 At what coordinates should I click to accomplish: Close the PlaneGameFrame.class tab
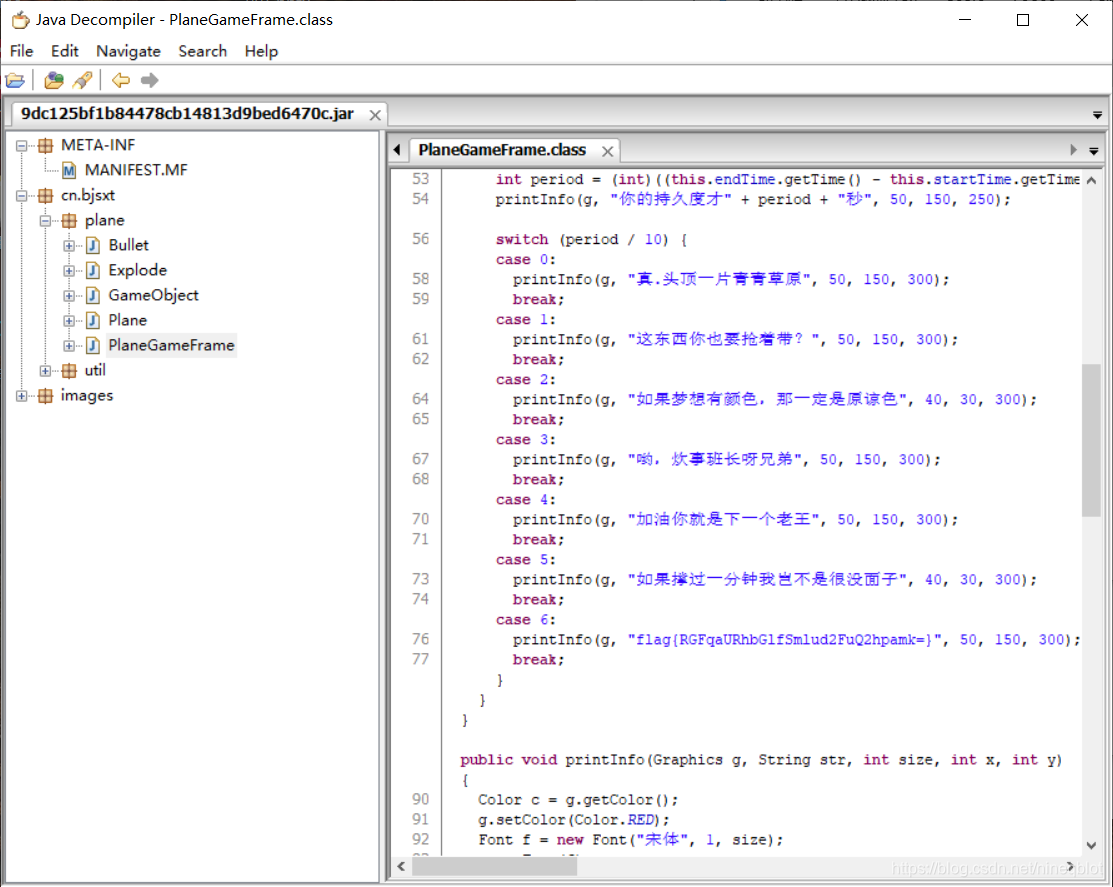608,151
